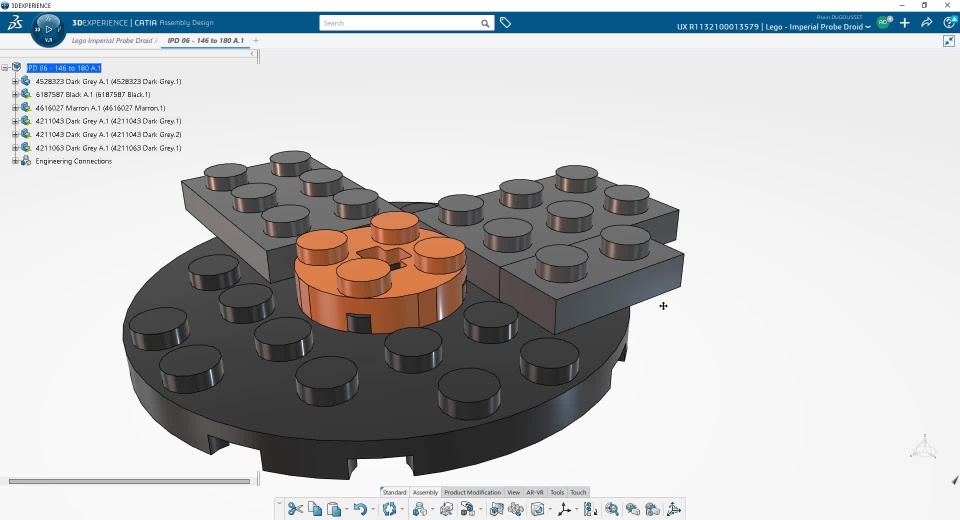
Task: Open the Help question mark icon
Action: 950,23
